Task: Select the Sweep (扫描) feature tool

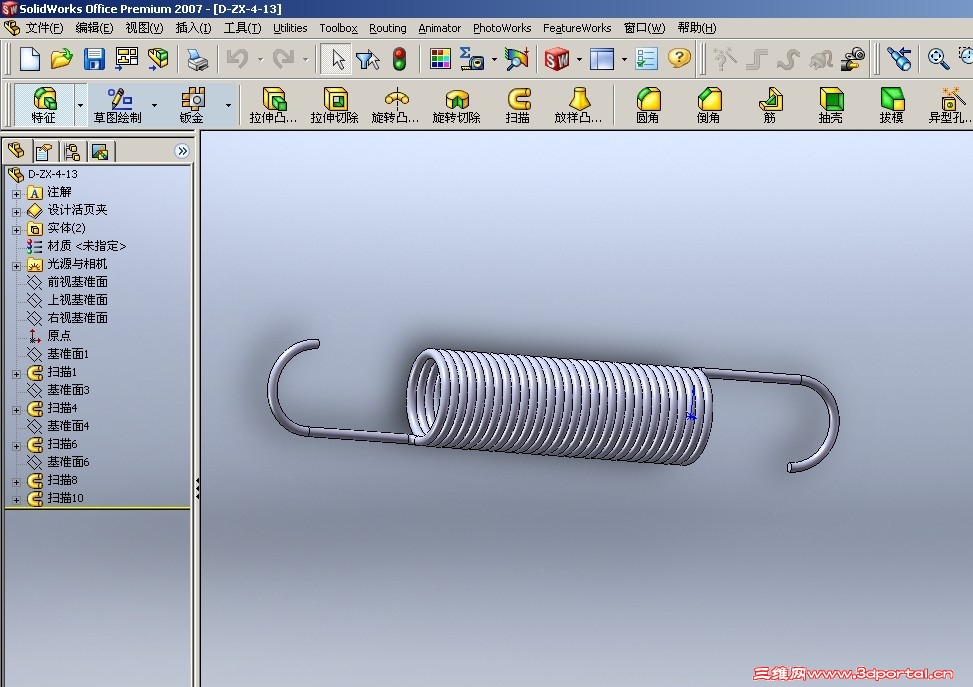Action: 518,106
